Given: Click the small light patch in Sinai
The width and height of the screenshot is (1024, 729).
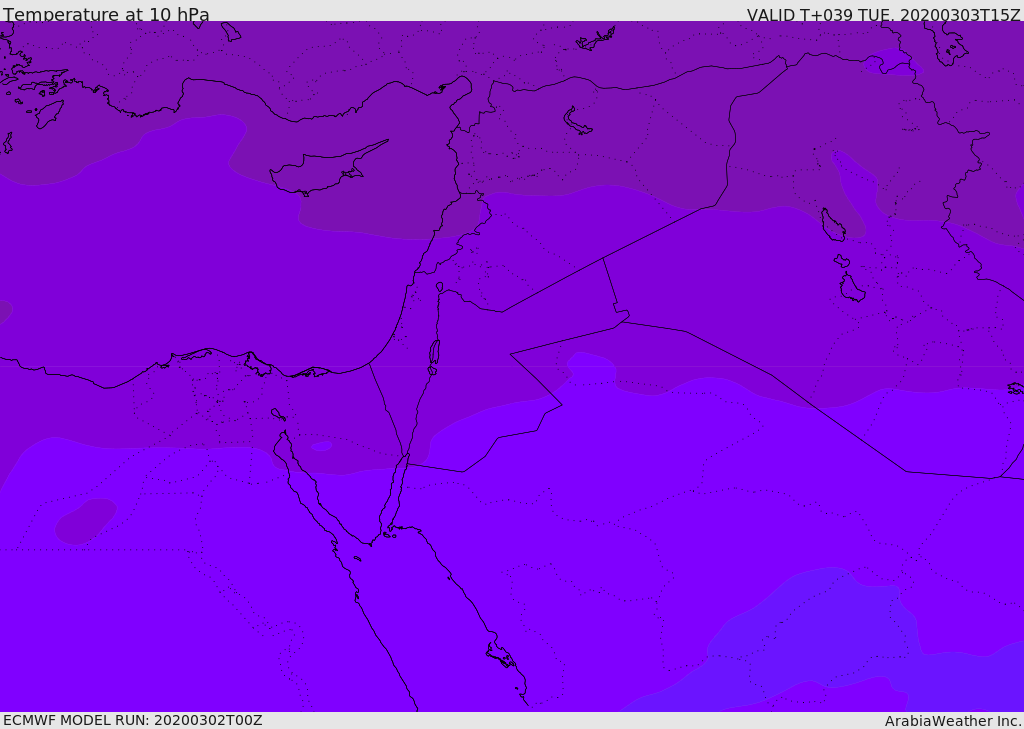Looking at the screenshot, I should 321,446.
